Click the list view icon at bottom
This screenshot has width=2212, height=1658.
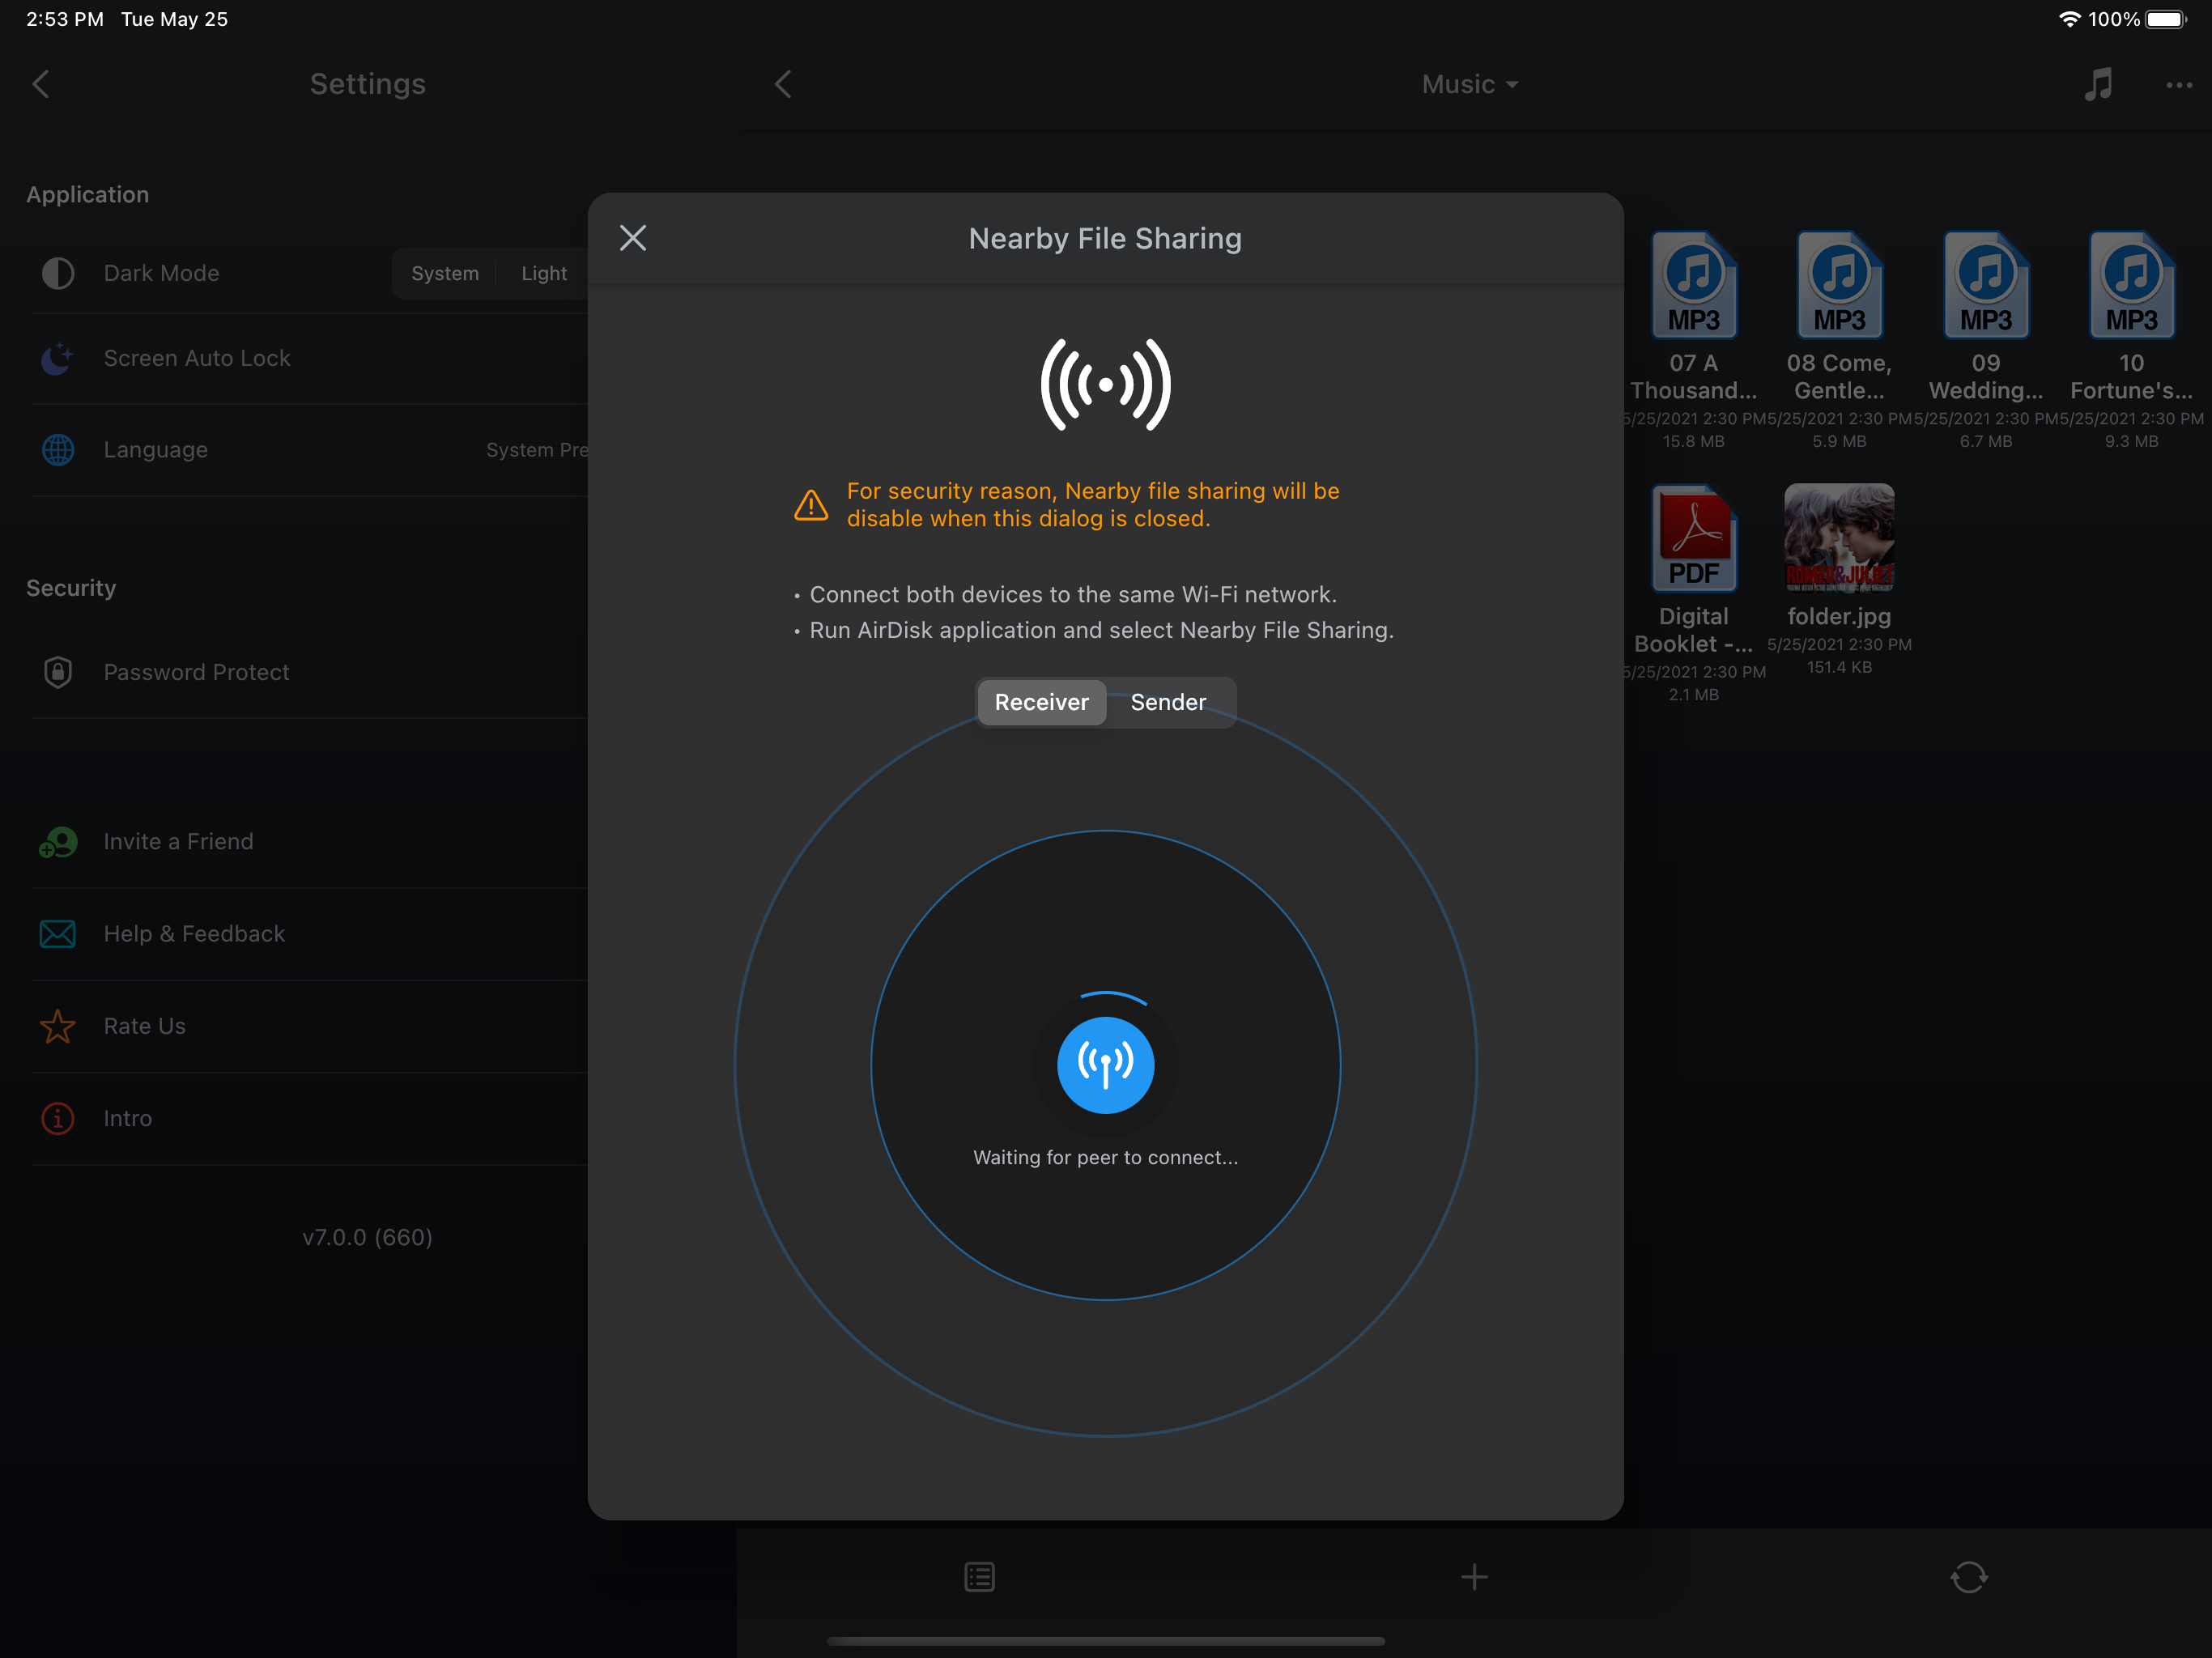pyautogui.click(x=979, y=1577)
